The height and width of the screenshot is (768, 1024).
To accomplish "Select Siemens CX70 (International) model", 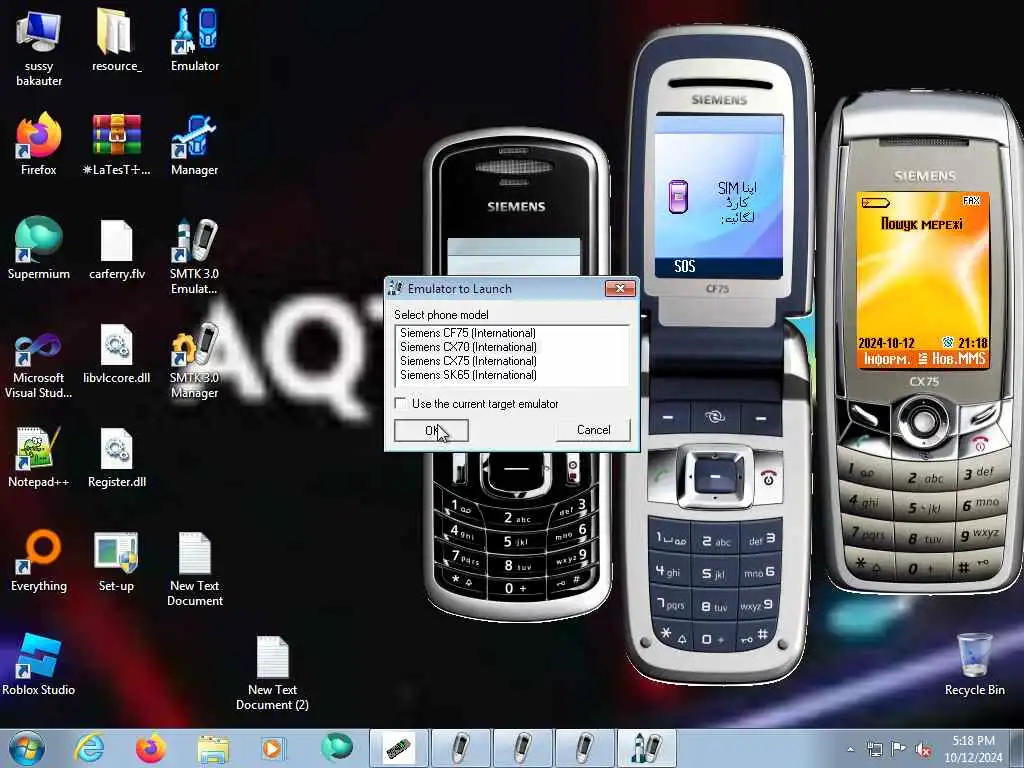I will [x=468, y=347].
